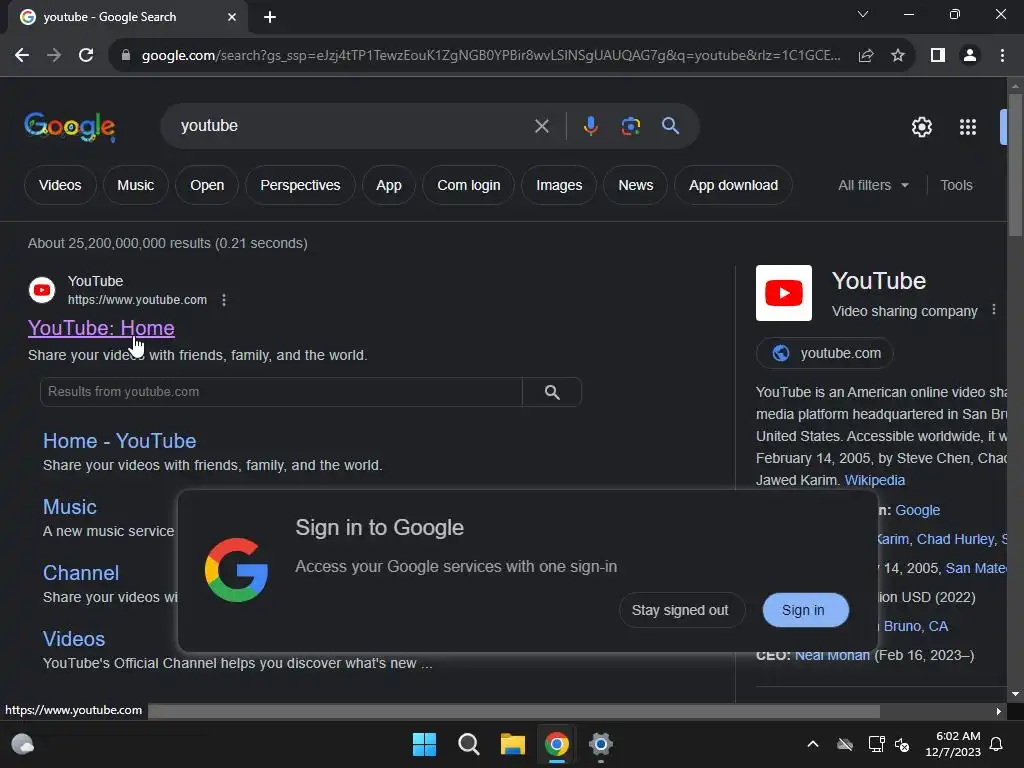Open Settings gear in taskbar
1024x768 pixels.
point(600,744)
